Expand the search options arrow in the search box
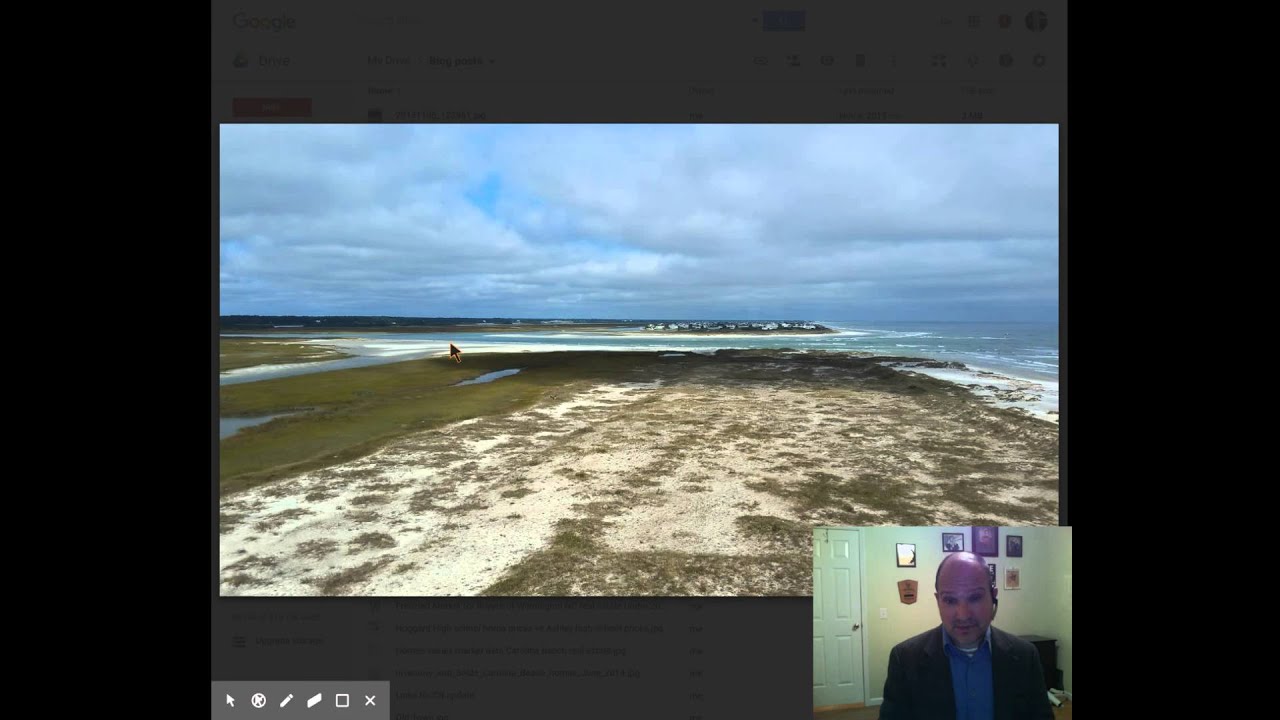 [753, 21]
